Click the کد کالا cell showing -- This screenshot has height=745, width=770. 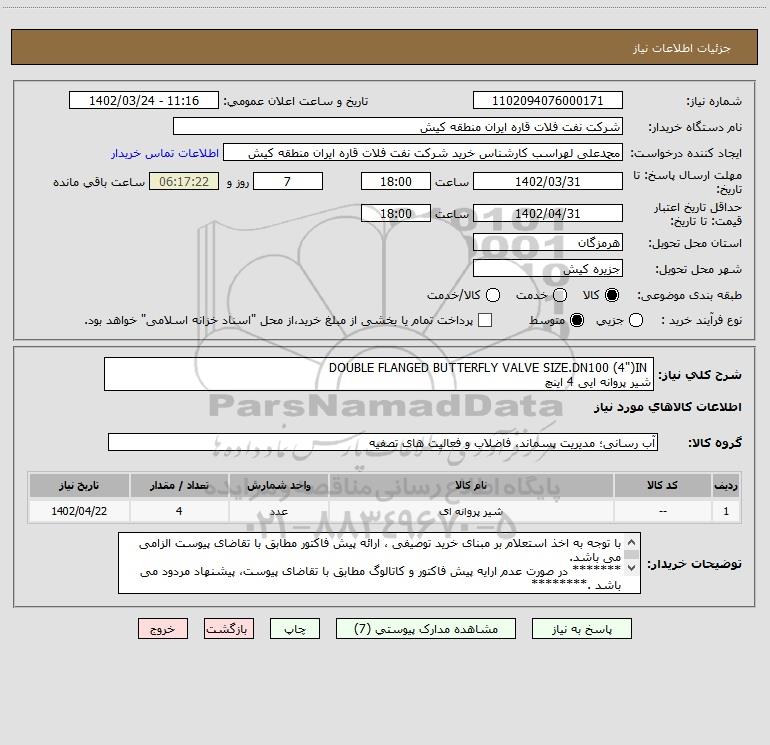pyautogui.click(x=662, y=511)
